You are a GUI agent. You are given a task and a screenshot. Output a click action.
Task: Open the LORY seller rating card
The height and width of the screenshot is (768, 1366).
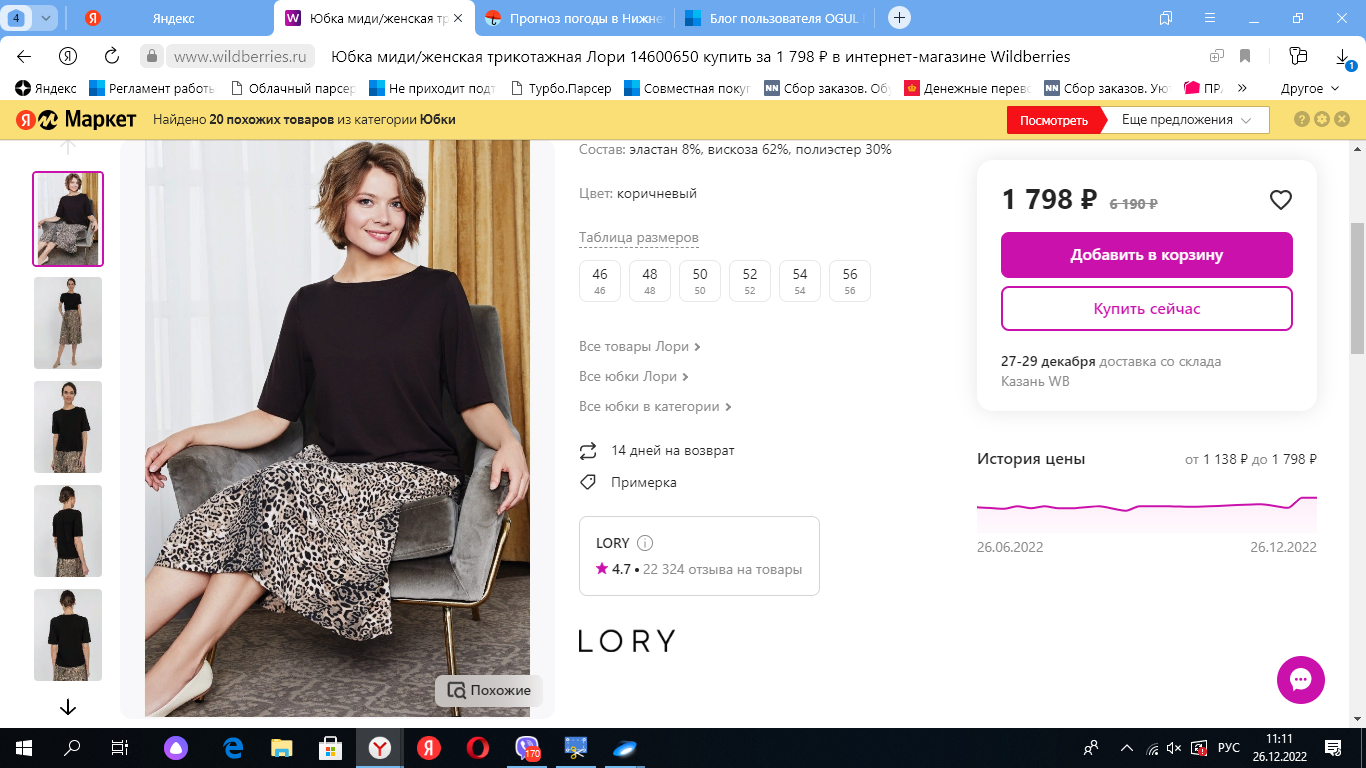(x=699, y=556)
